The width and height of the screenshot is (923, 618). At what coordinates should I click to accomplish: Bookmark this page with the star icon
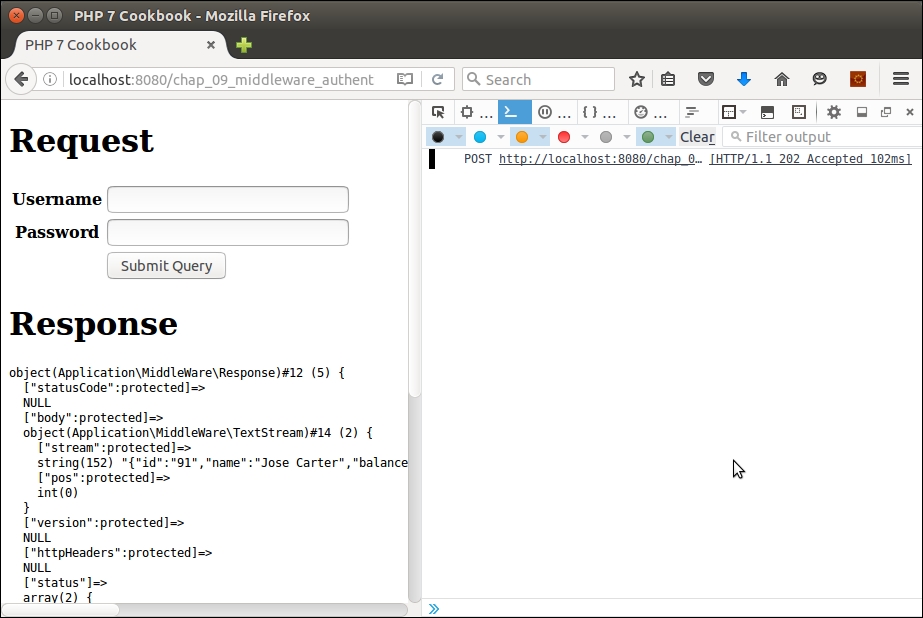636,79
